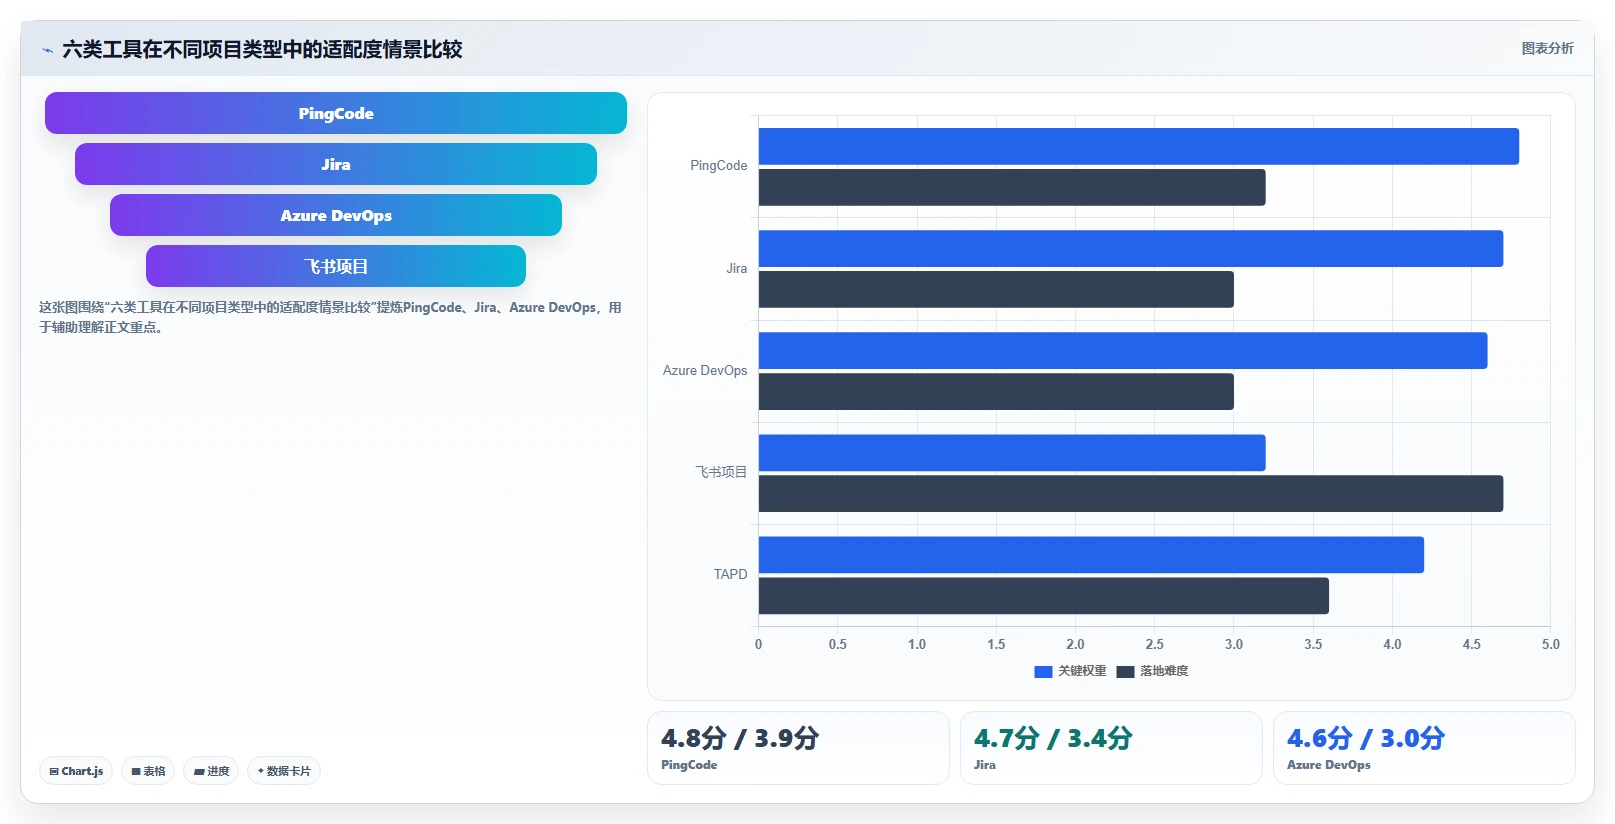Click Azure DevOps blue 关键权重 bar
Image resolution: width=1615 pixels, height=824 pixels.
point(1123,351)
